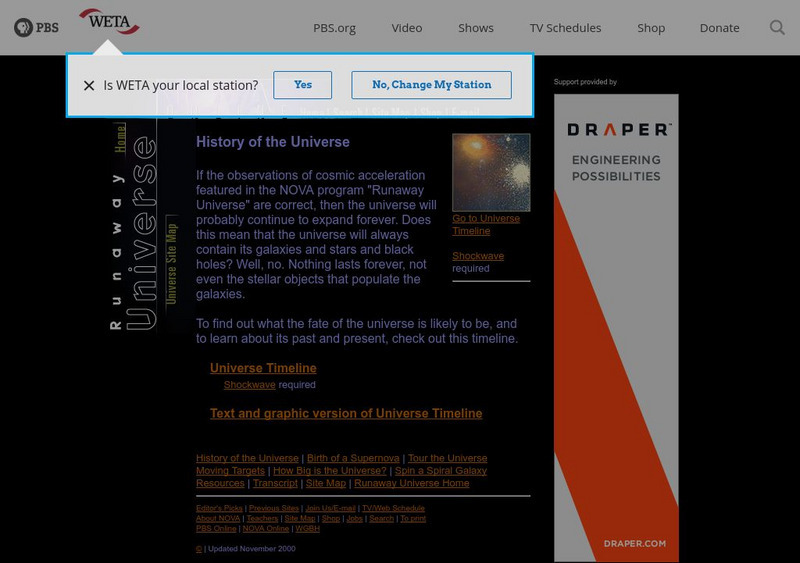The height and width of the screenshot is (563, 800).
Task: Open PBS.org in the top navigation
Action: (x=334, y=28)
